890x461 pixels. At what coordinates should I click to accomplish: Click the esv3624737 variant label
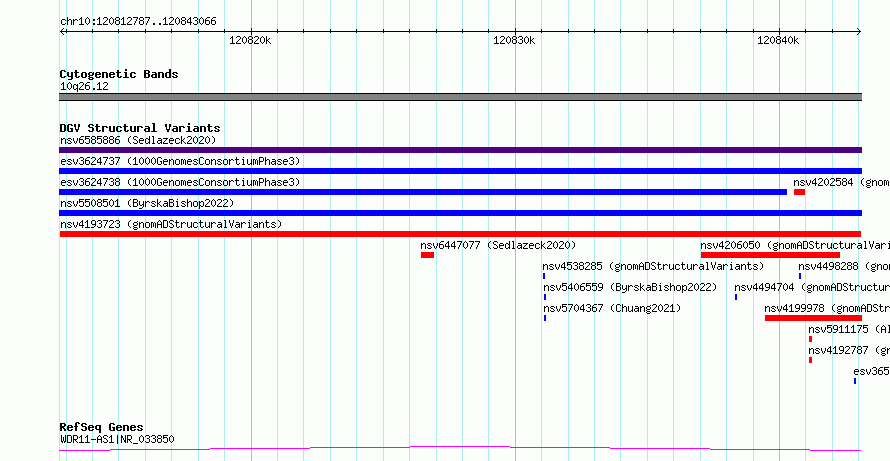pyautogui.click(x=180, y=161)
